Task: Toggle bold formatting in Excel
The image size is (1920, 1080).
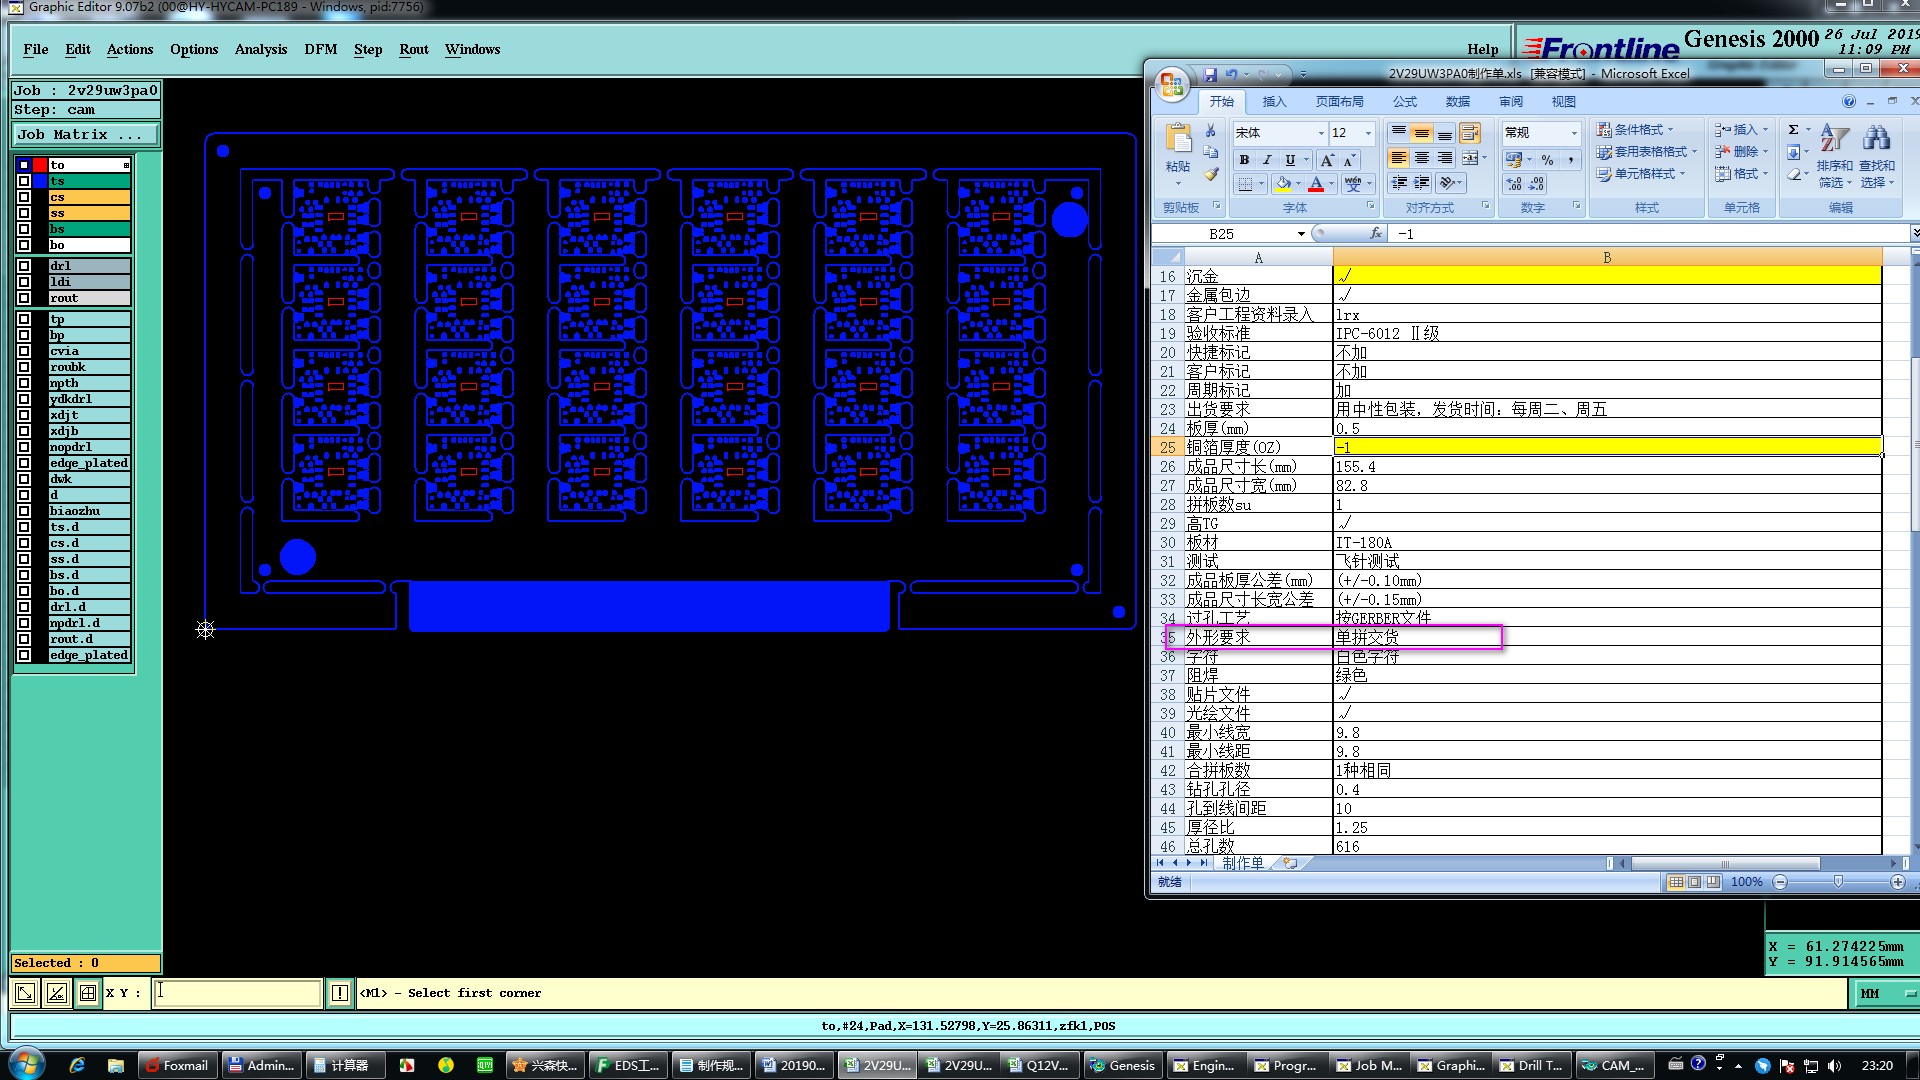Action: coord(1244,160)
